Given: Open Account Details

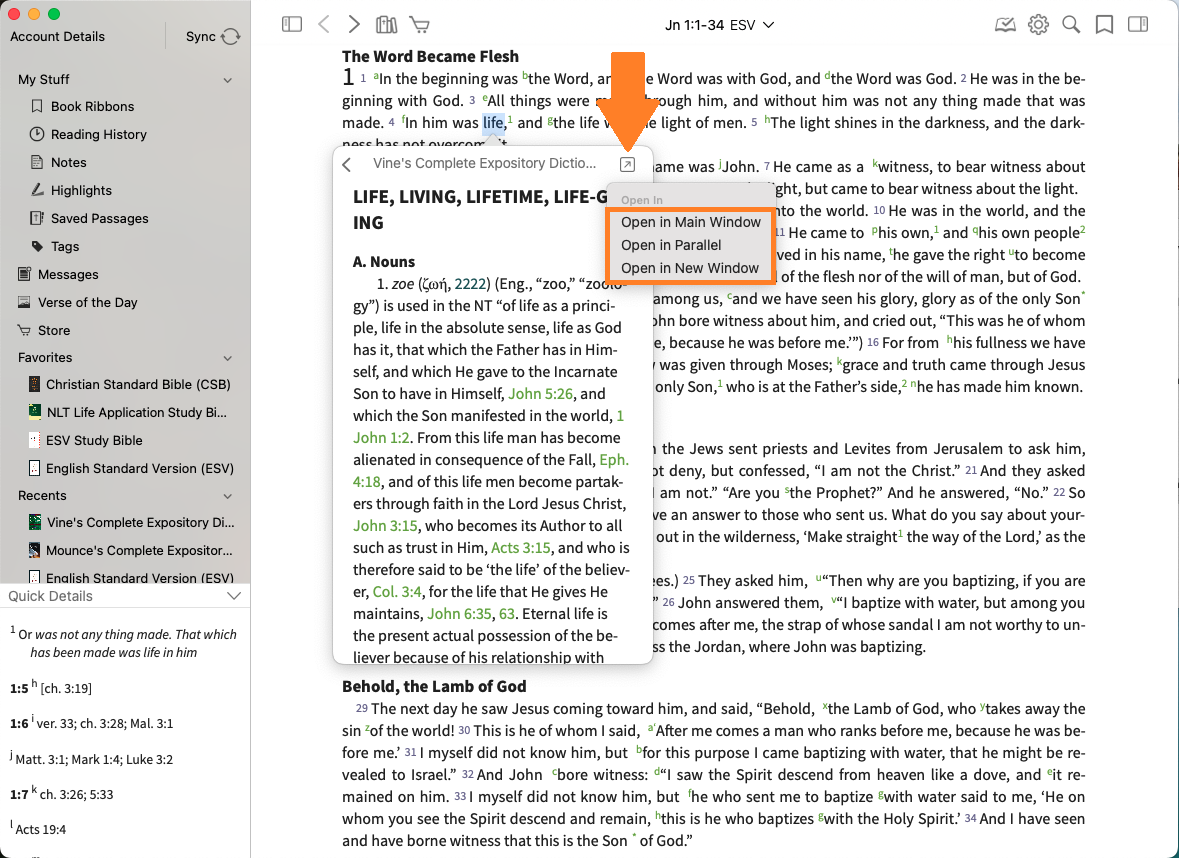Looking at the screenshot, I should [x=57, y=37].
